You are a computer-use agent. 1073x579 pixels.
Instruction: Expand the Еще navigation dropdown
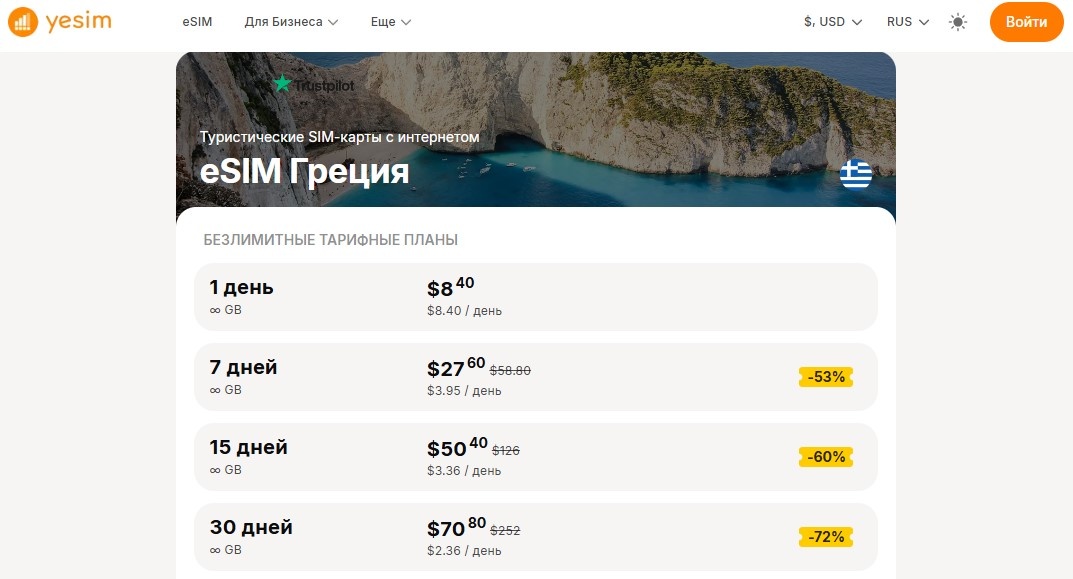click(x=390, y=21)
